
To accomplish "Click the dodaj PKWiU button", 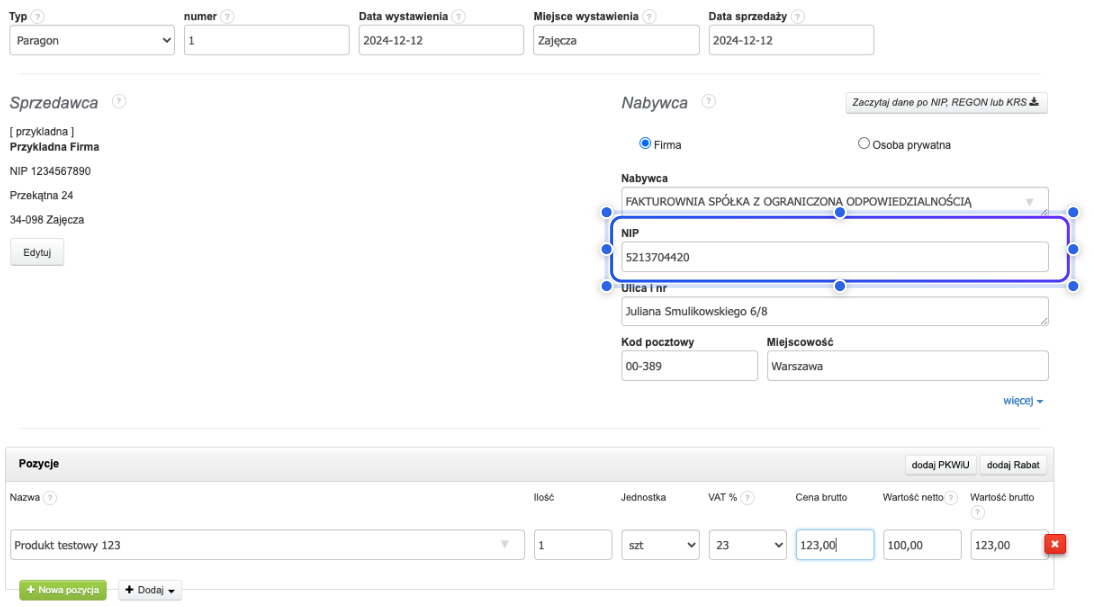I will [938, 464].
